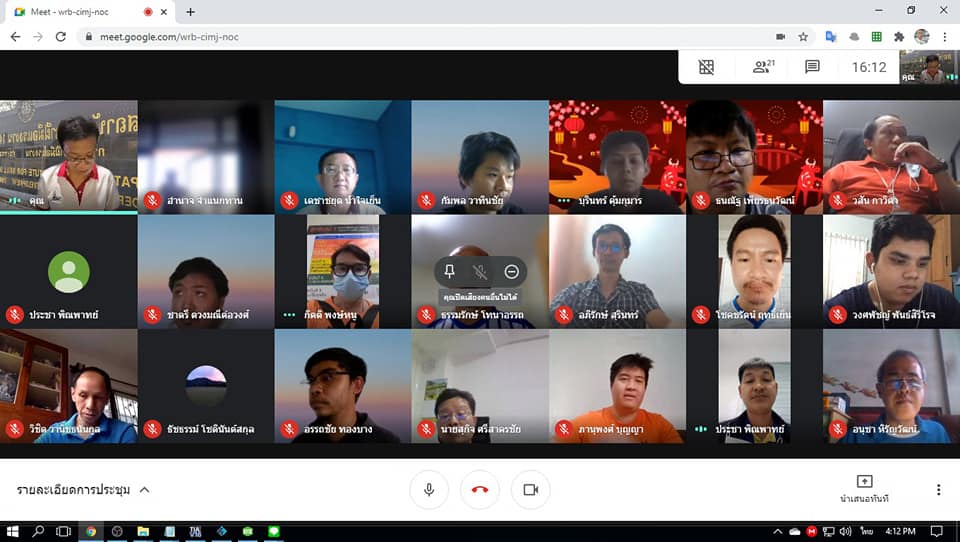Open a new browser tab
This screenshot has height=542, width=960.
point(190,12)
